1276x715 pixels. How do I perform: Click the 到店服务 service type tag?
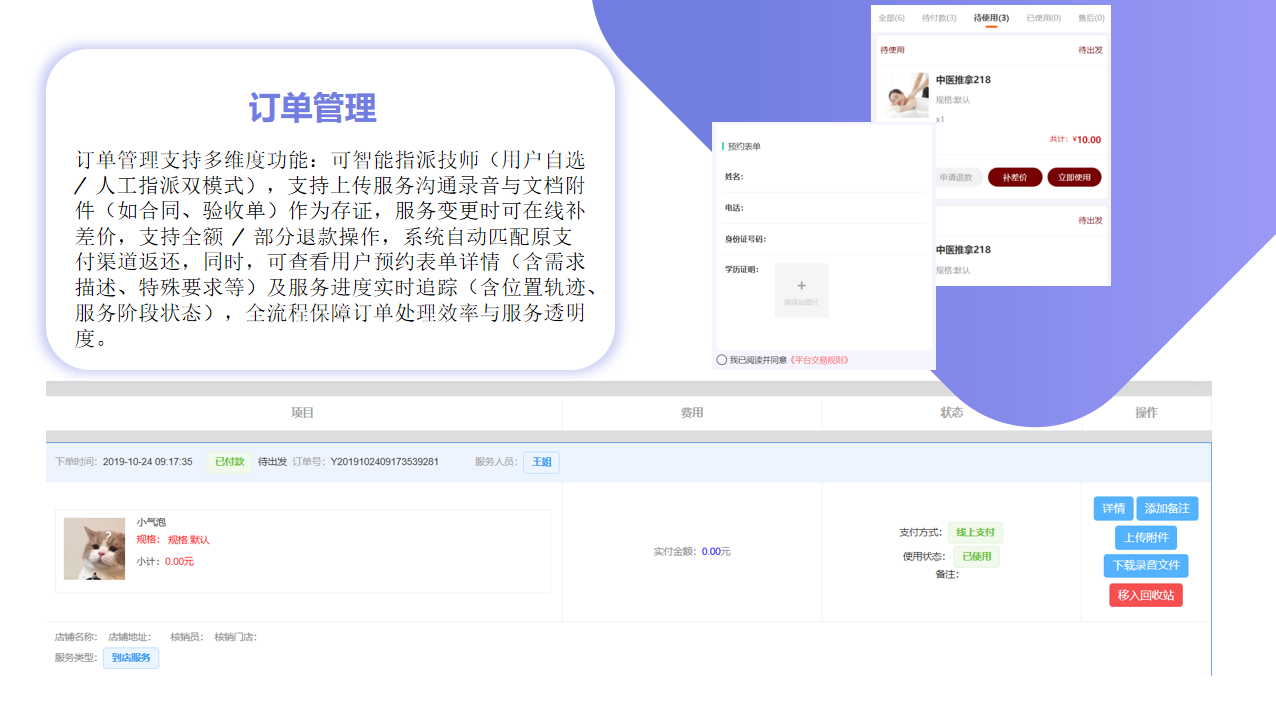click(131, 658)
